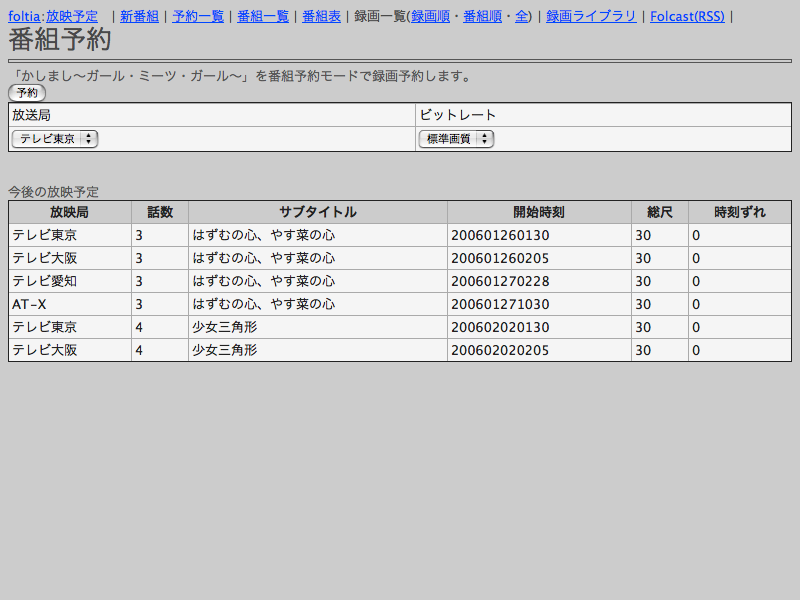The height and width of the screenshot is (600, 800).
Task: Click the サブタイトル column header
Action: tap(317, 212)
